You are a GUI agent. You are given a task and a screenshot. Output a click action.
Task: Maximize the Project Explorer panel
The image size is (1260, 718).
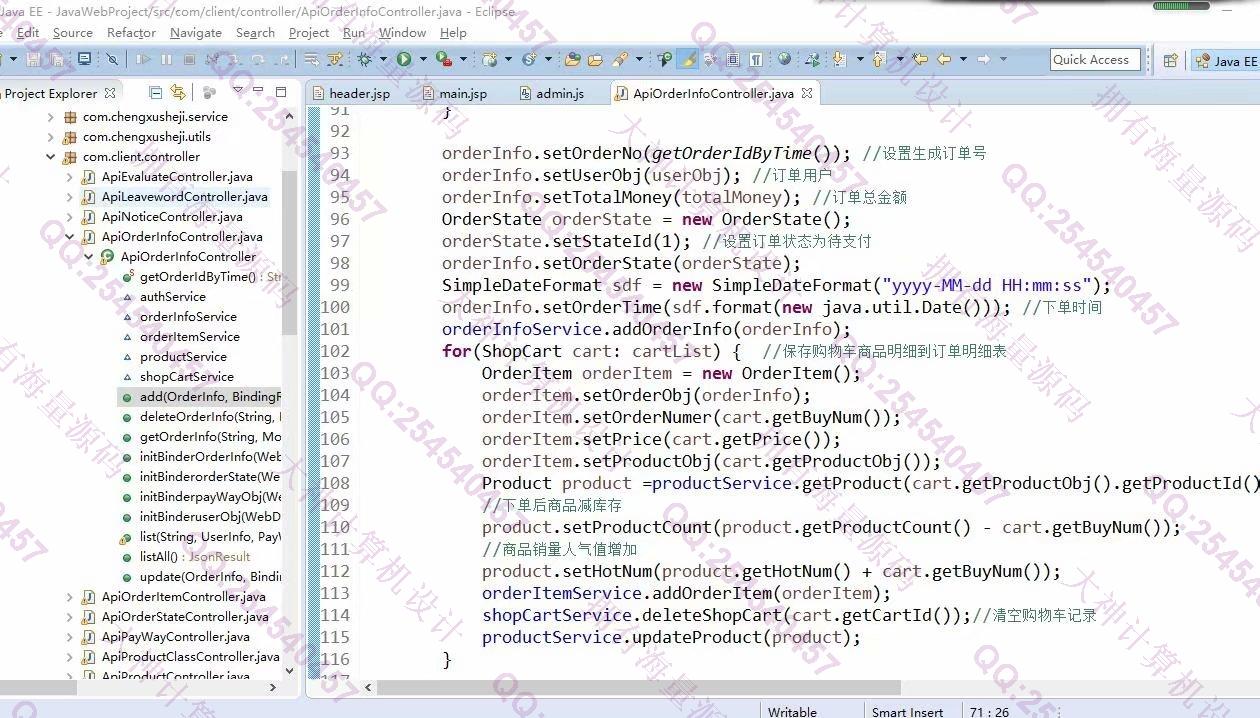[281, 92]
